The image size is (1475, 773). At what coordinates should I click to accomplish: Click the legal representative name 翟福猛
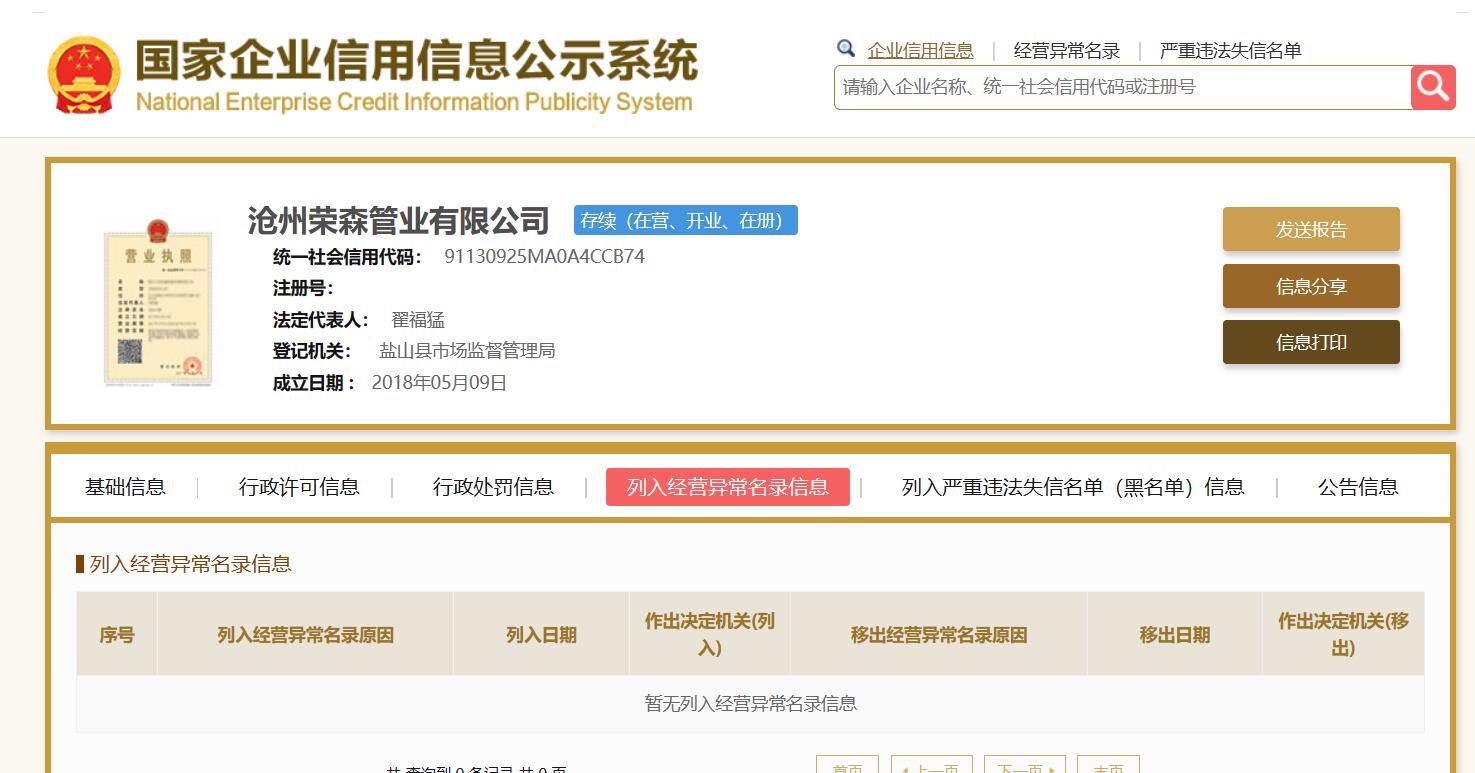(418, 320)
